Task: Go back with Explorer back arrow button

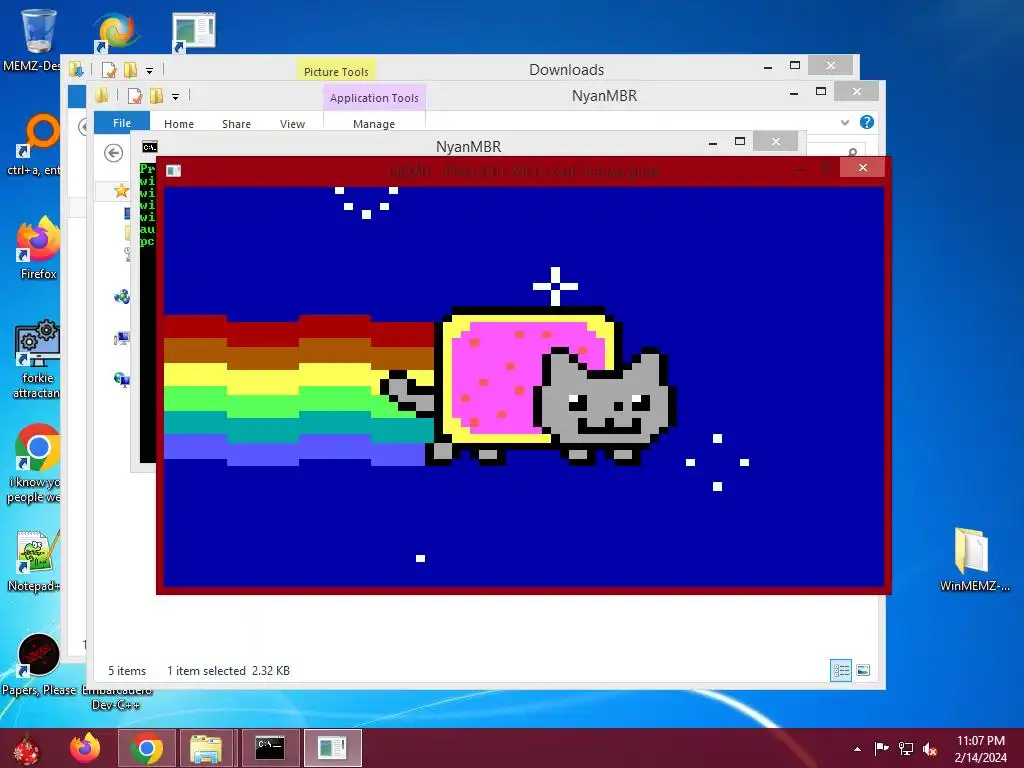Action: [113, 153]
